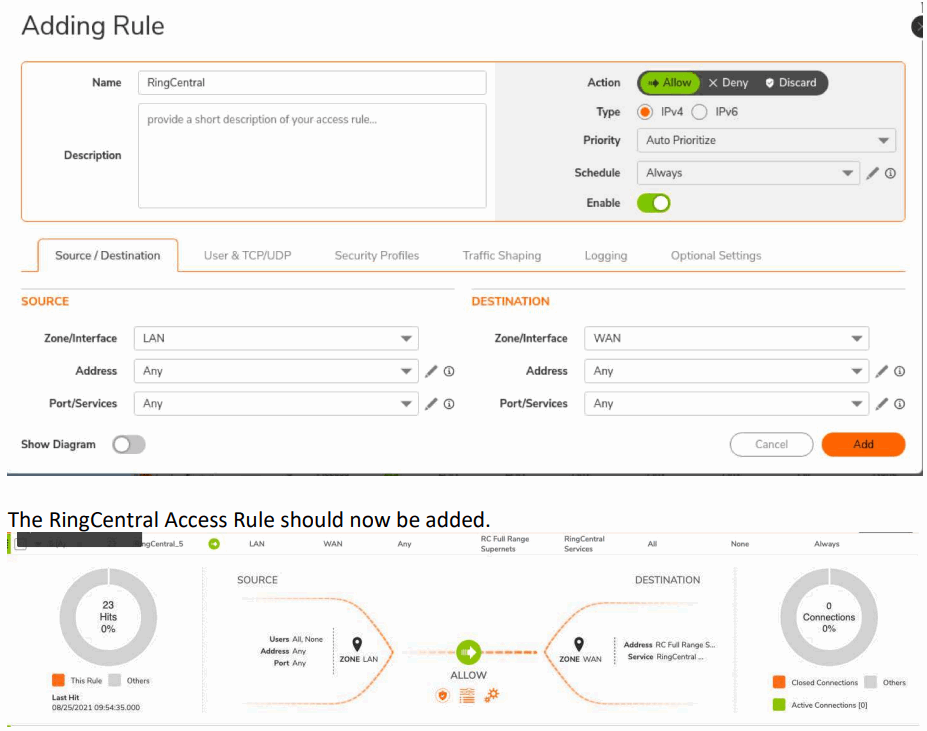This screenshot has height=731, width=927.
Task: Open the Source Zone/Interface dropdown
Action: [x=276, y=338]
